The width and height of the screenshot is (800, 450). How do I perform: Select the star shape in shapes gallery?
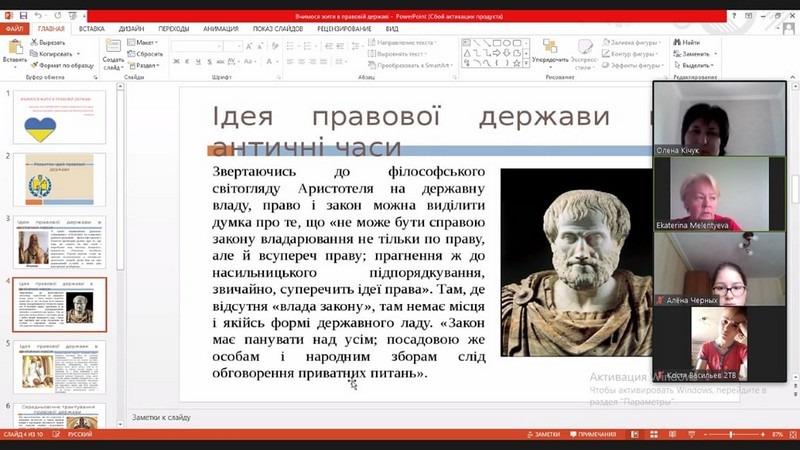pyautogui.click(x=516, y=63)
